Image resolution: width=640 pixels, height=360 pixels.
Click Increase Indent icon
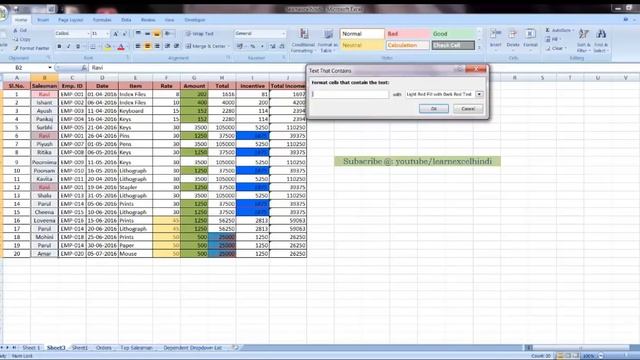[176, 46]
